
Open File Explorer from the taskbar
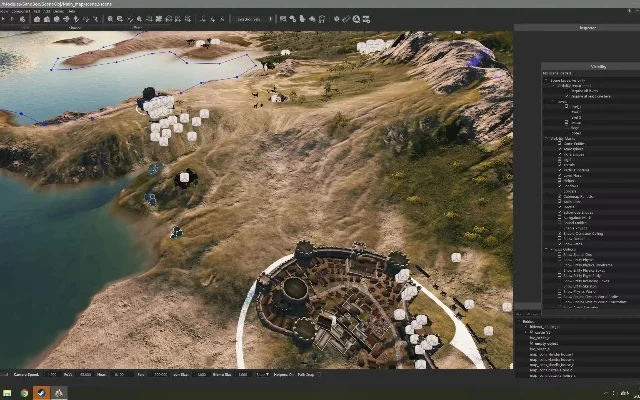pos(7,393)
